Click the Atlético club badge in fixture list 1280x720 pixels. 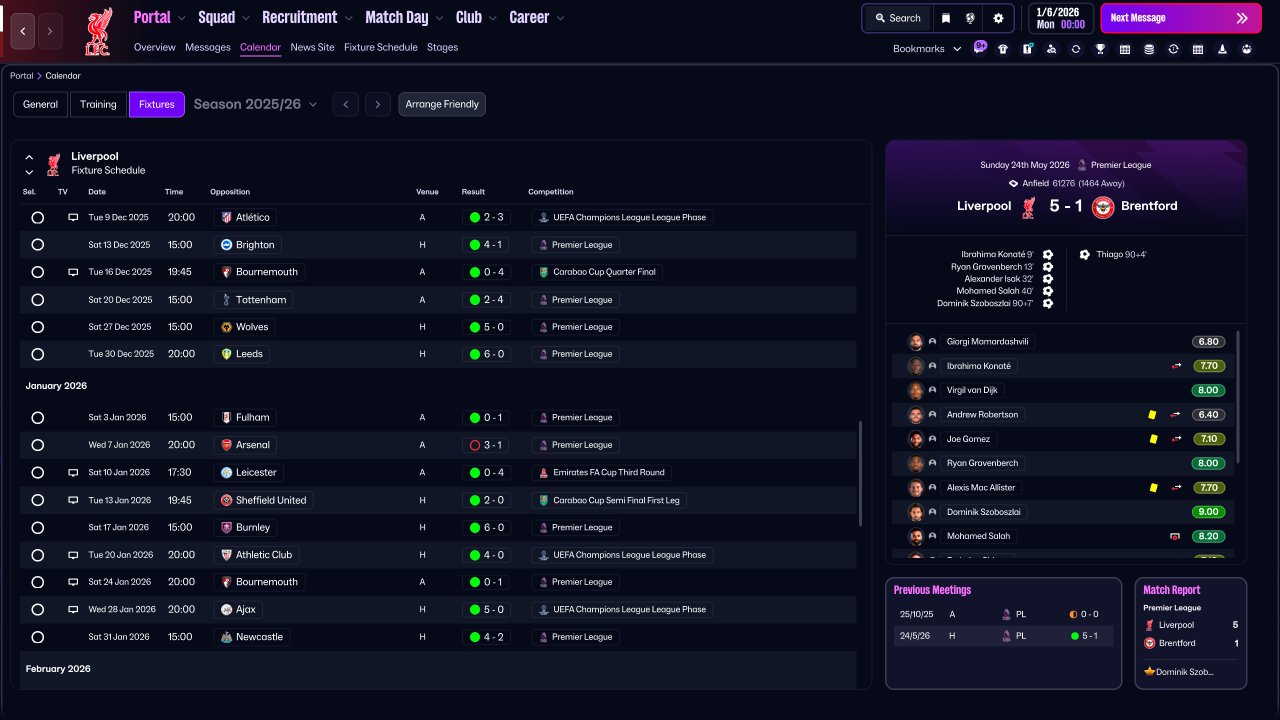click(226, 217)
